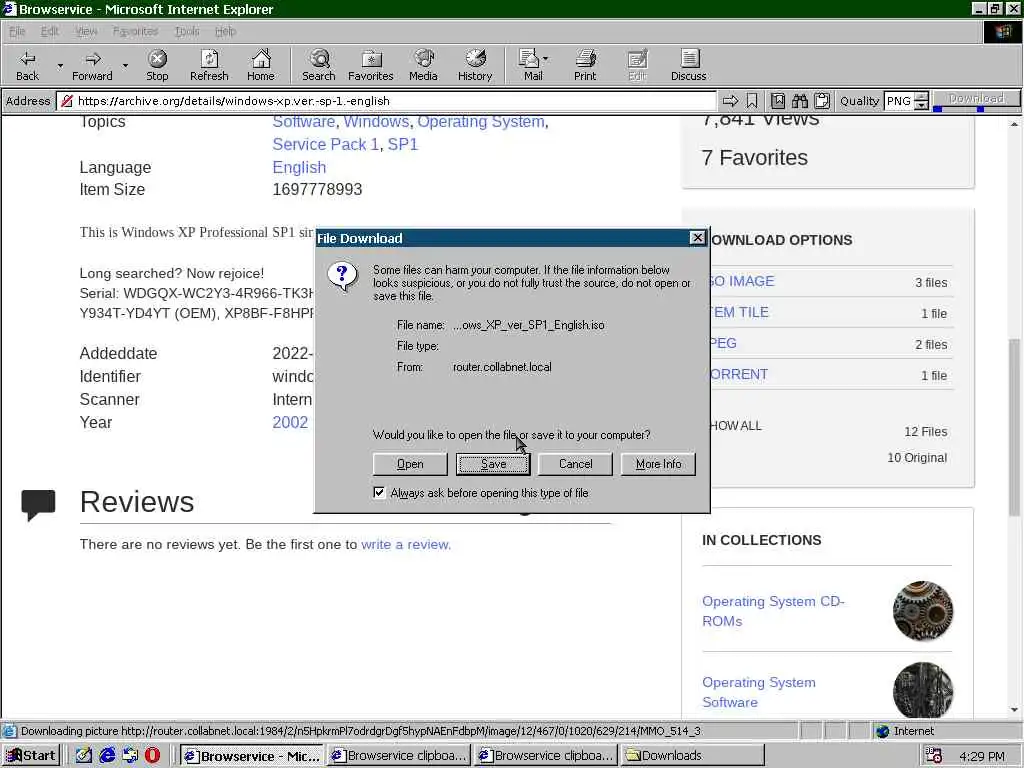
Task: Click the Edit toolbar icon
Action: (637, 65)
